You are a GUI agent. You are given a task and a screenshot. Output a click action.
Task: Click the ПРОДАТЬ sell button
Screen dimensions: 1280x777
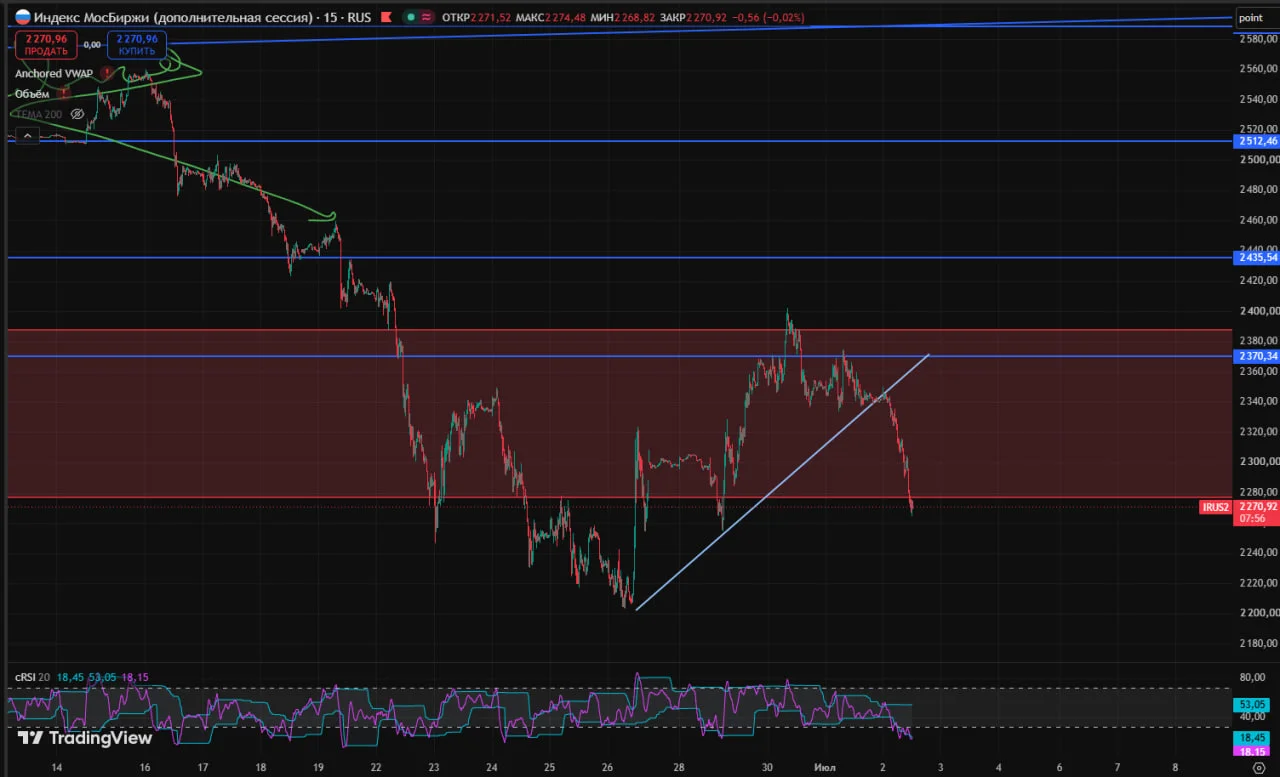click(x=46, y=44)
